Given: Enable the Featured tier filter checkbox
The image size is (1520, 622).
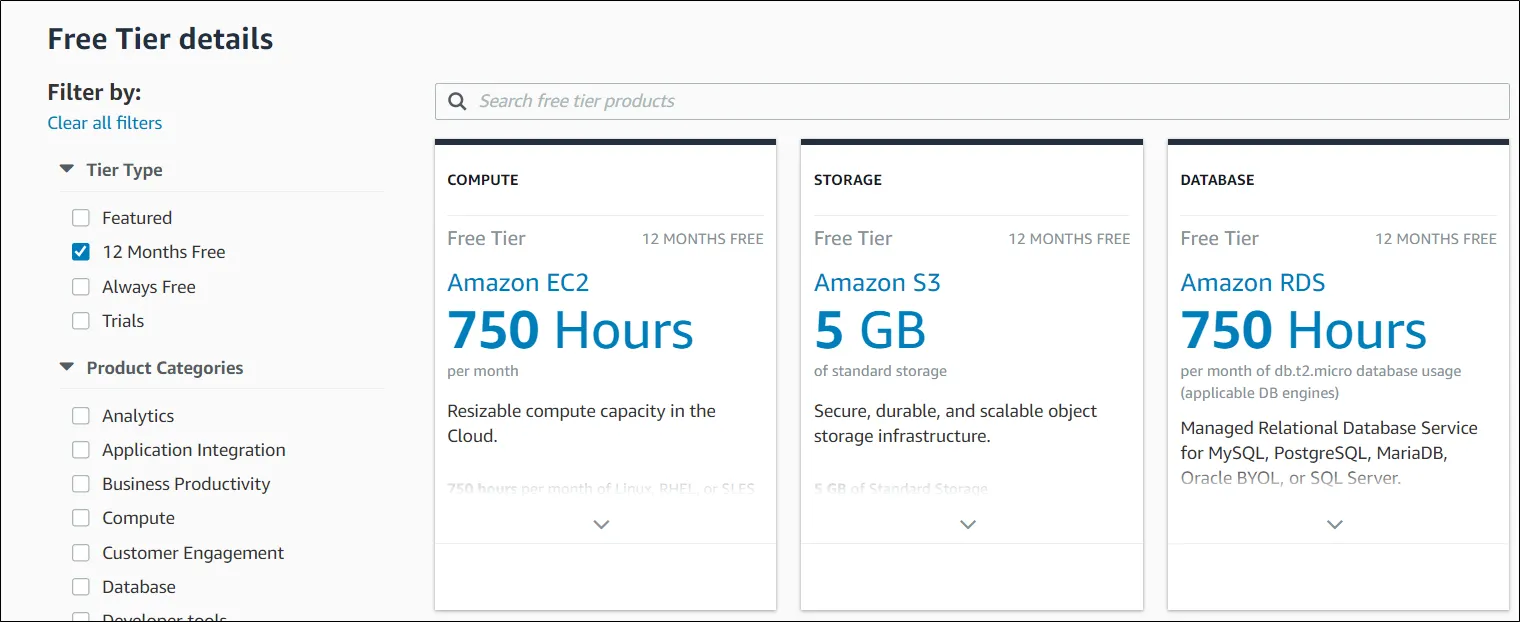Looking at the screenshot, I should pos(81,218).
